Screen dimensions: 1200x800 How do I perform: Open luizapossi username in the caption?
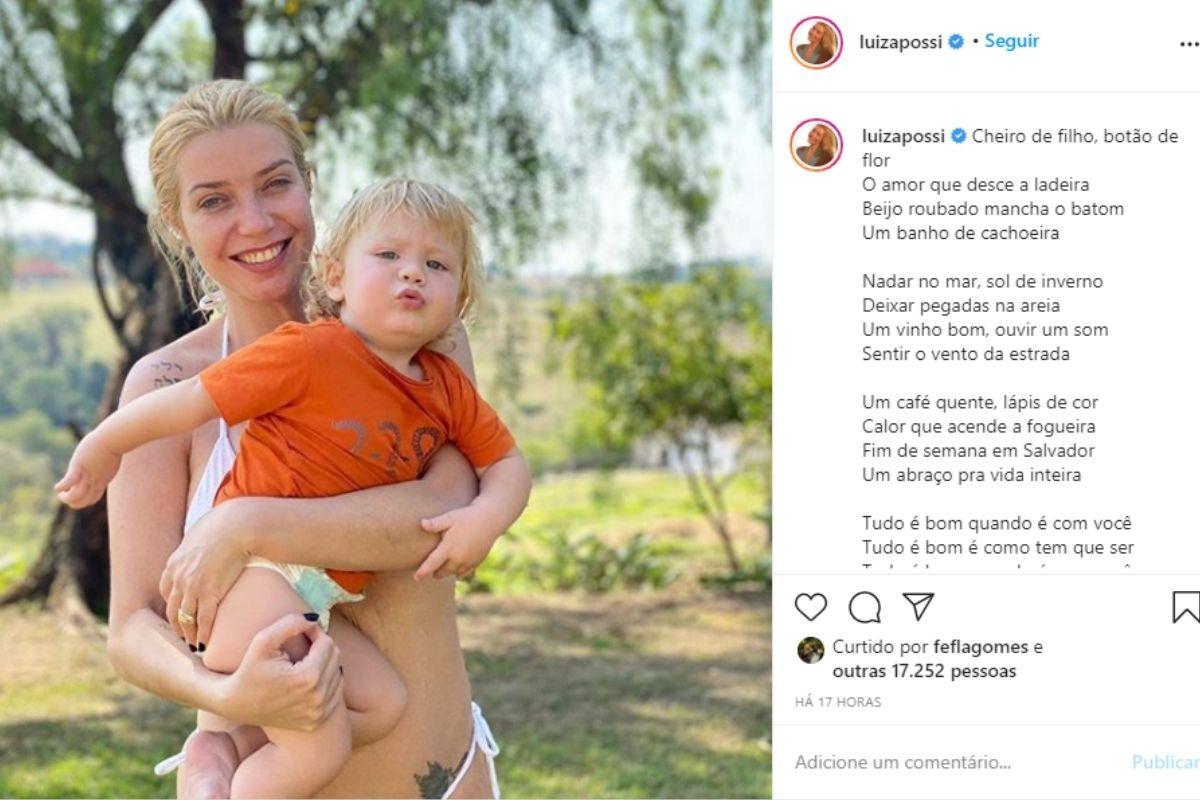pos(903,137)
